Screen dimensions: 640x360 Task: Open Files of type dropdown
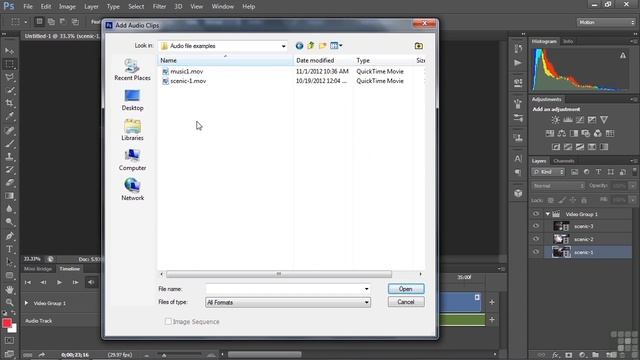click(x=288, y=302)
